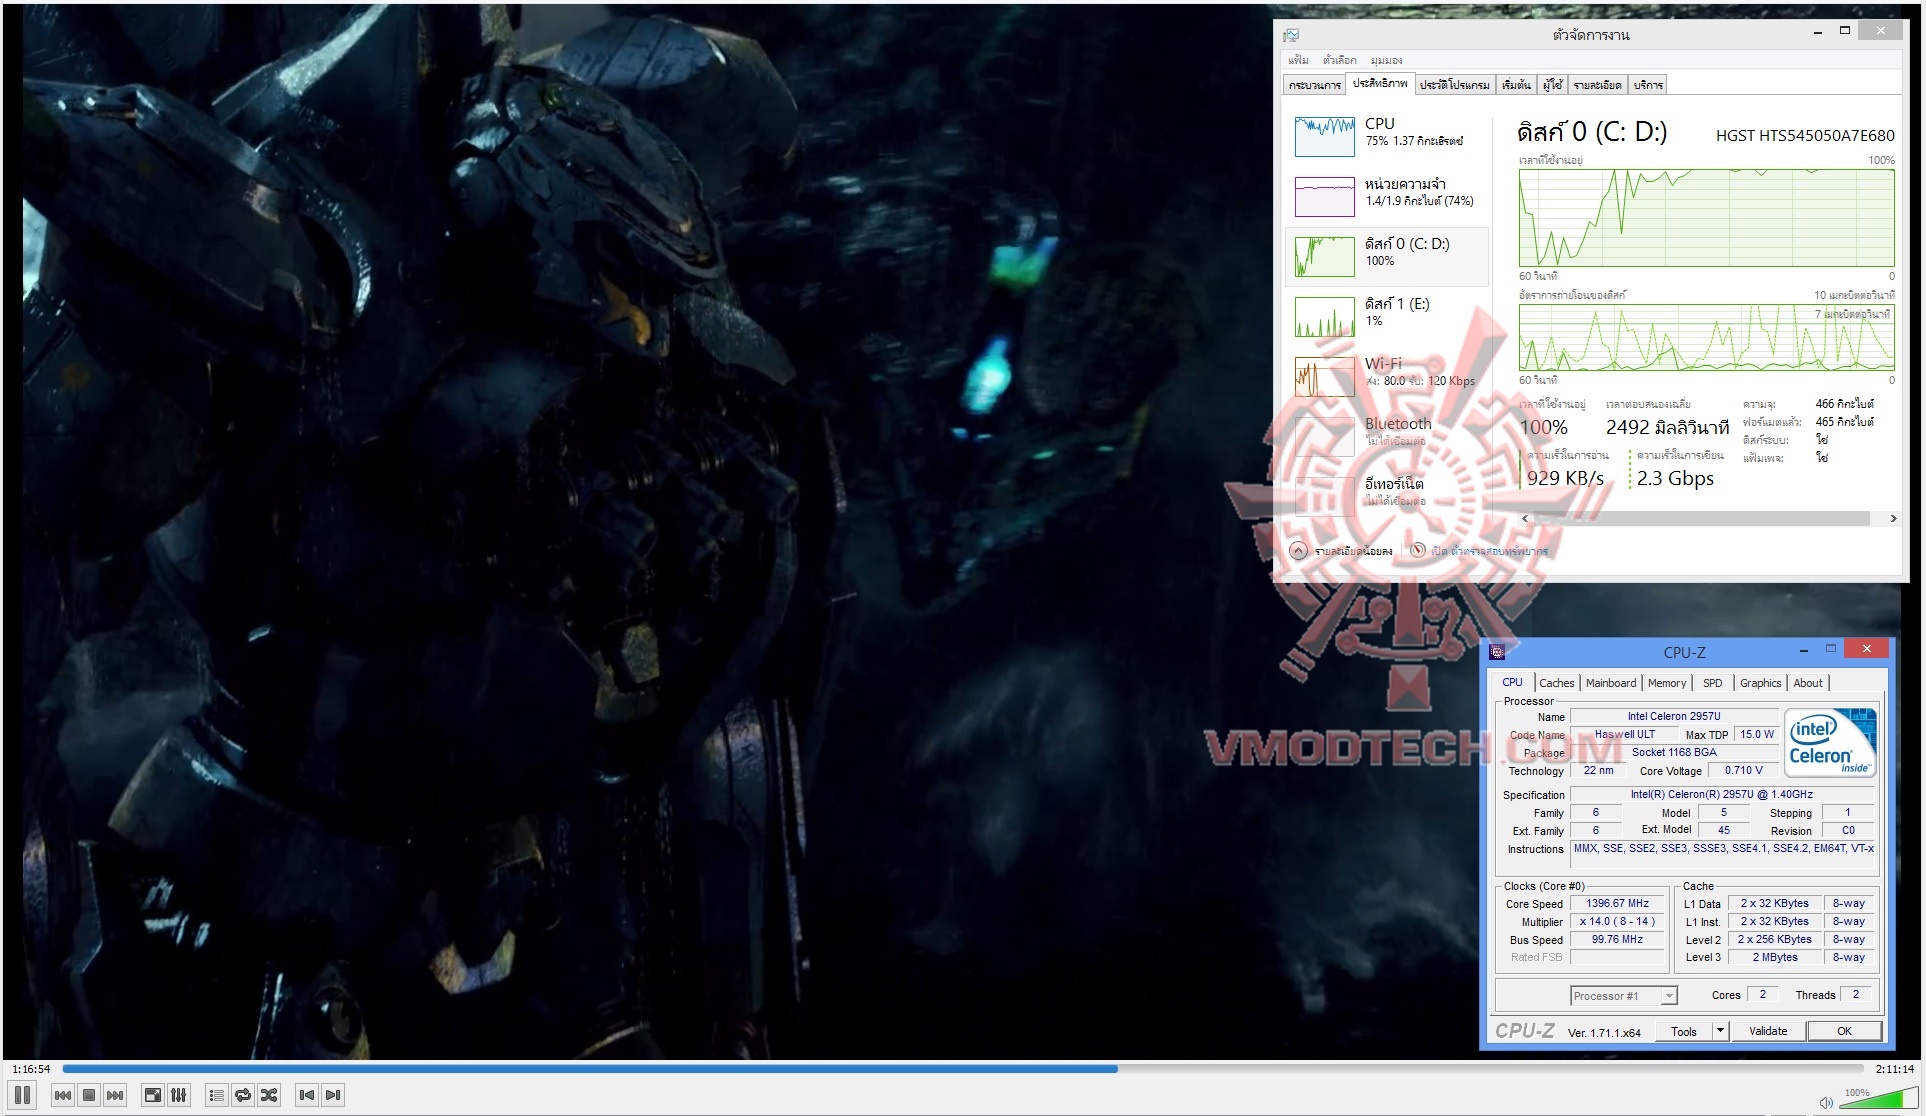Pause the video playback
Screen dimensions: 1926x1116
[22, 1095]
